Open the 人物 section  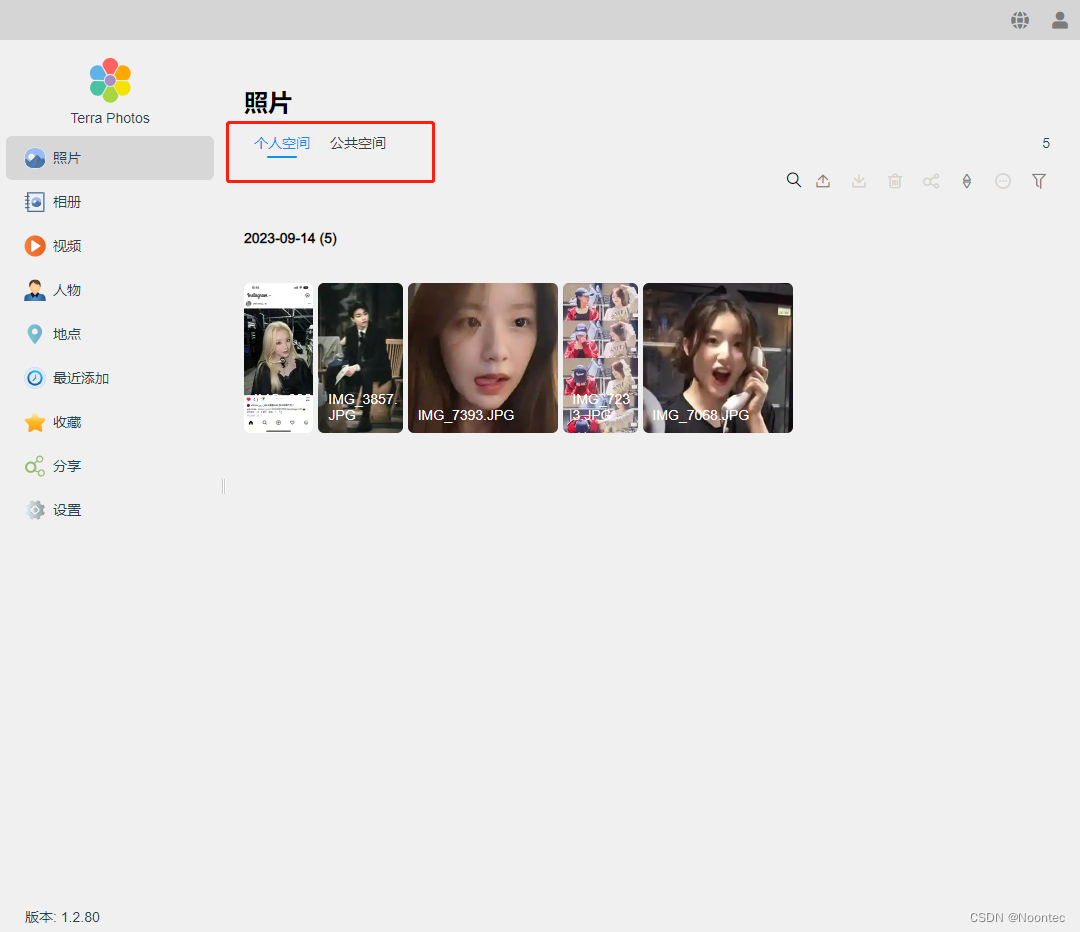(67, 290)
